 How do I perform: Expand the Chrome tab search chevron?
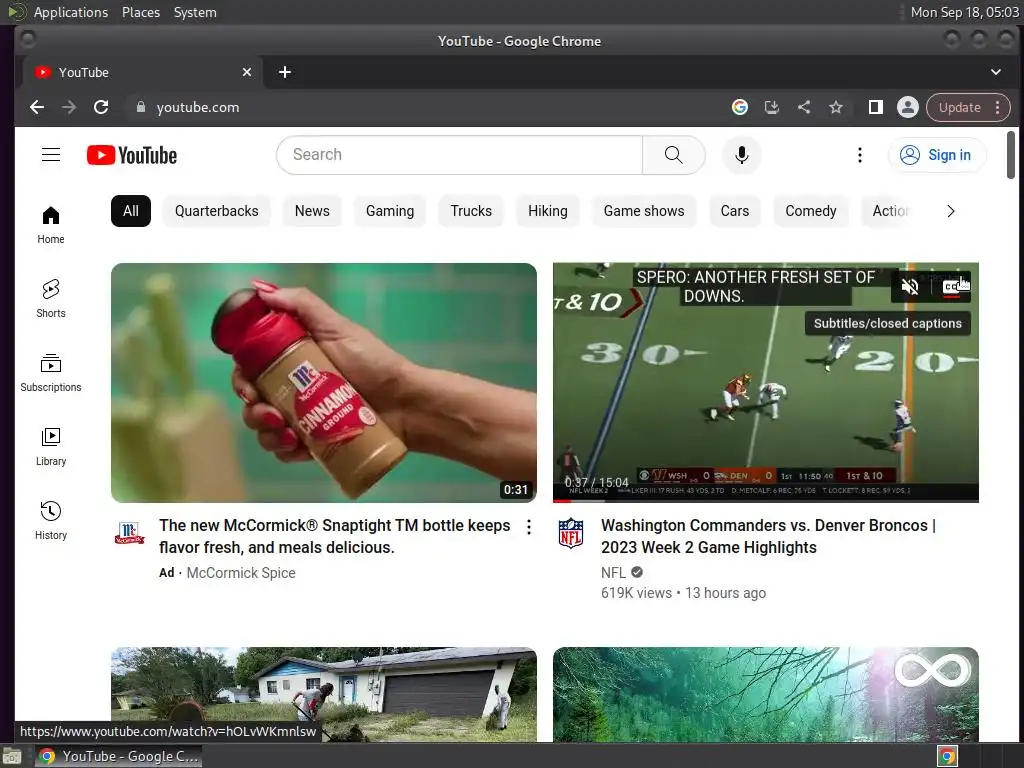[x=996, y=72]
